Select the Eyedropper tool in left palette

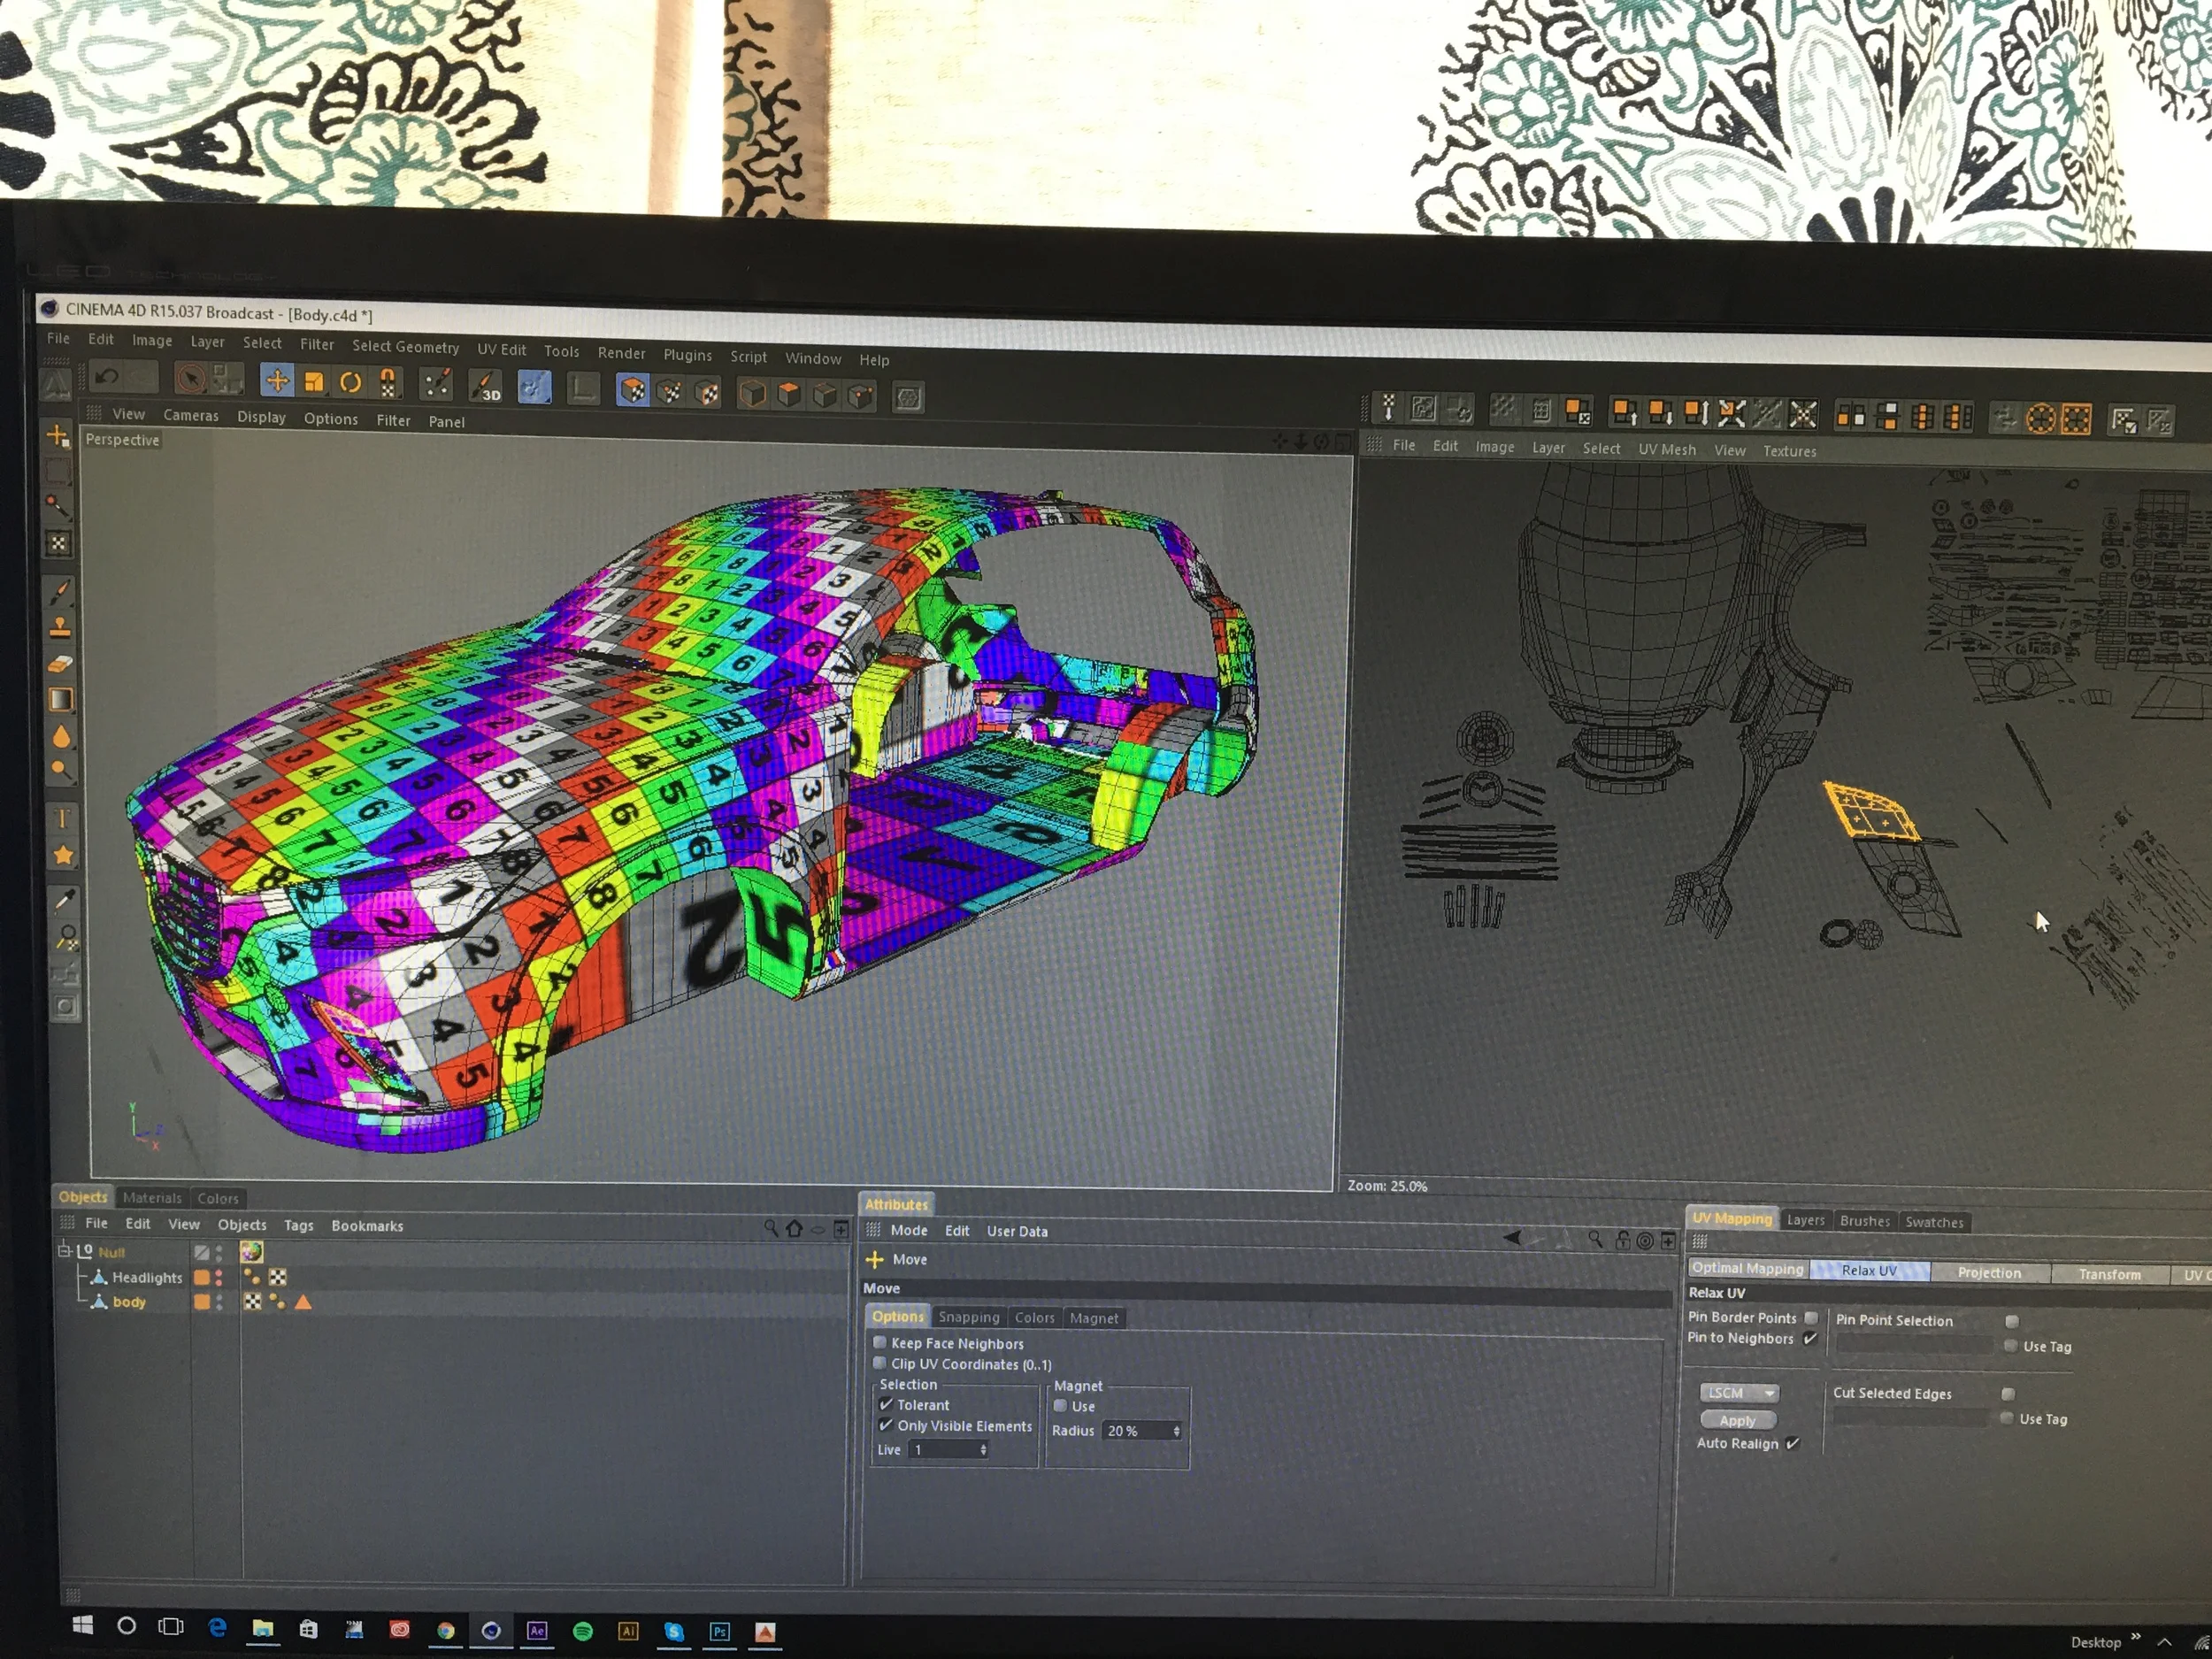pos(63,901)
